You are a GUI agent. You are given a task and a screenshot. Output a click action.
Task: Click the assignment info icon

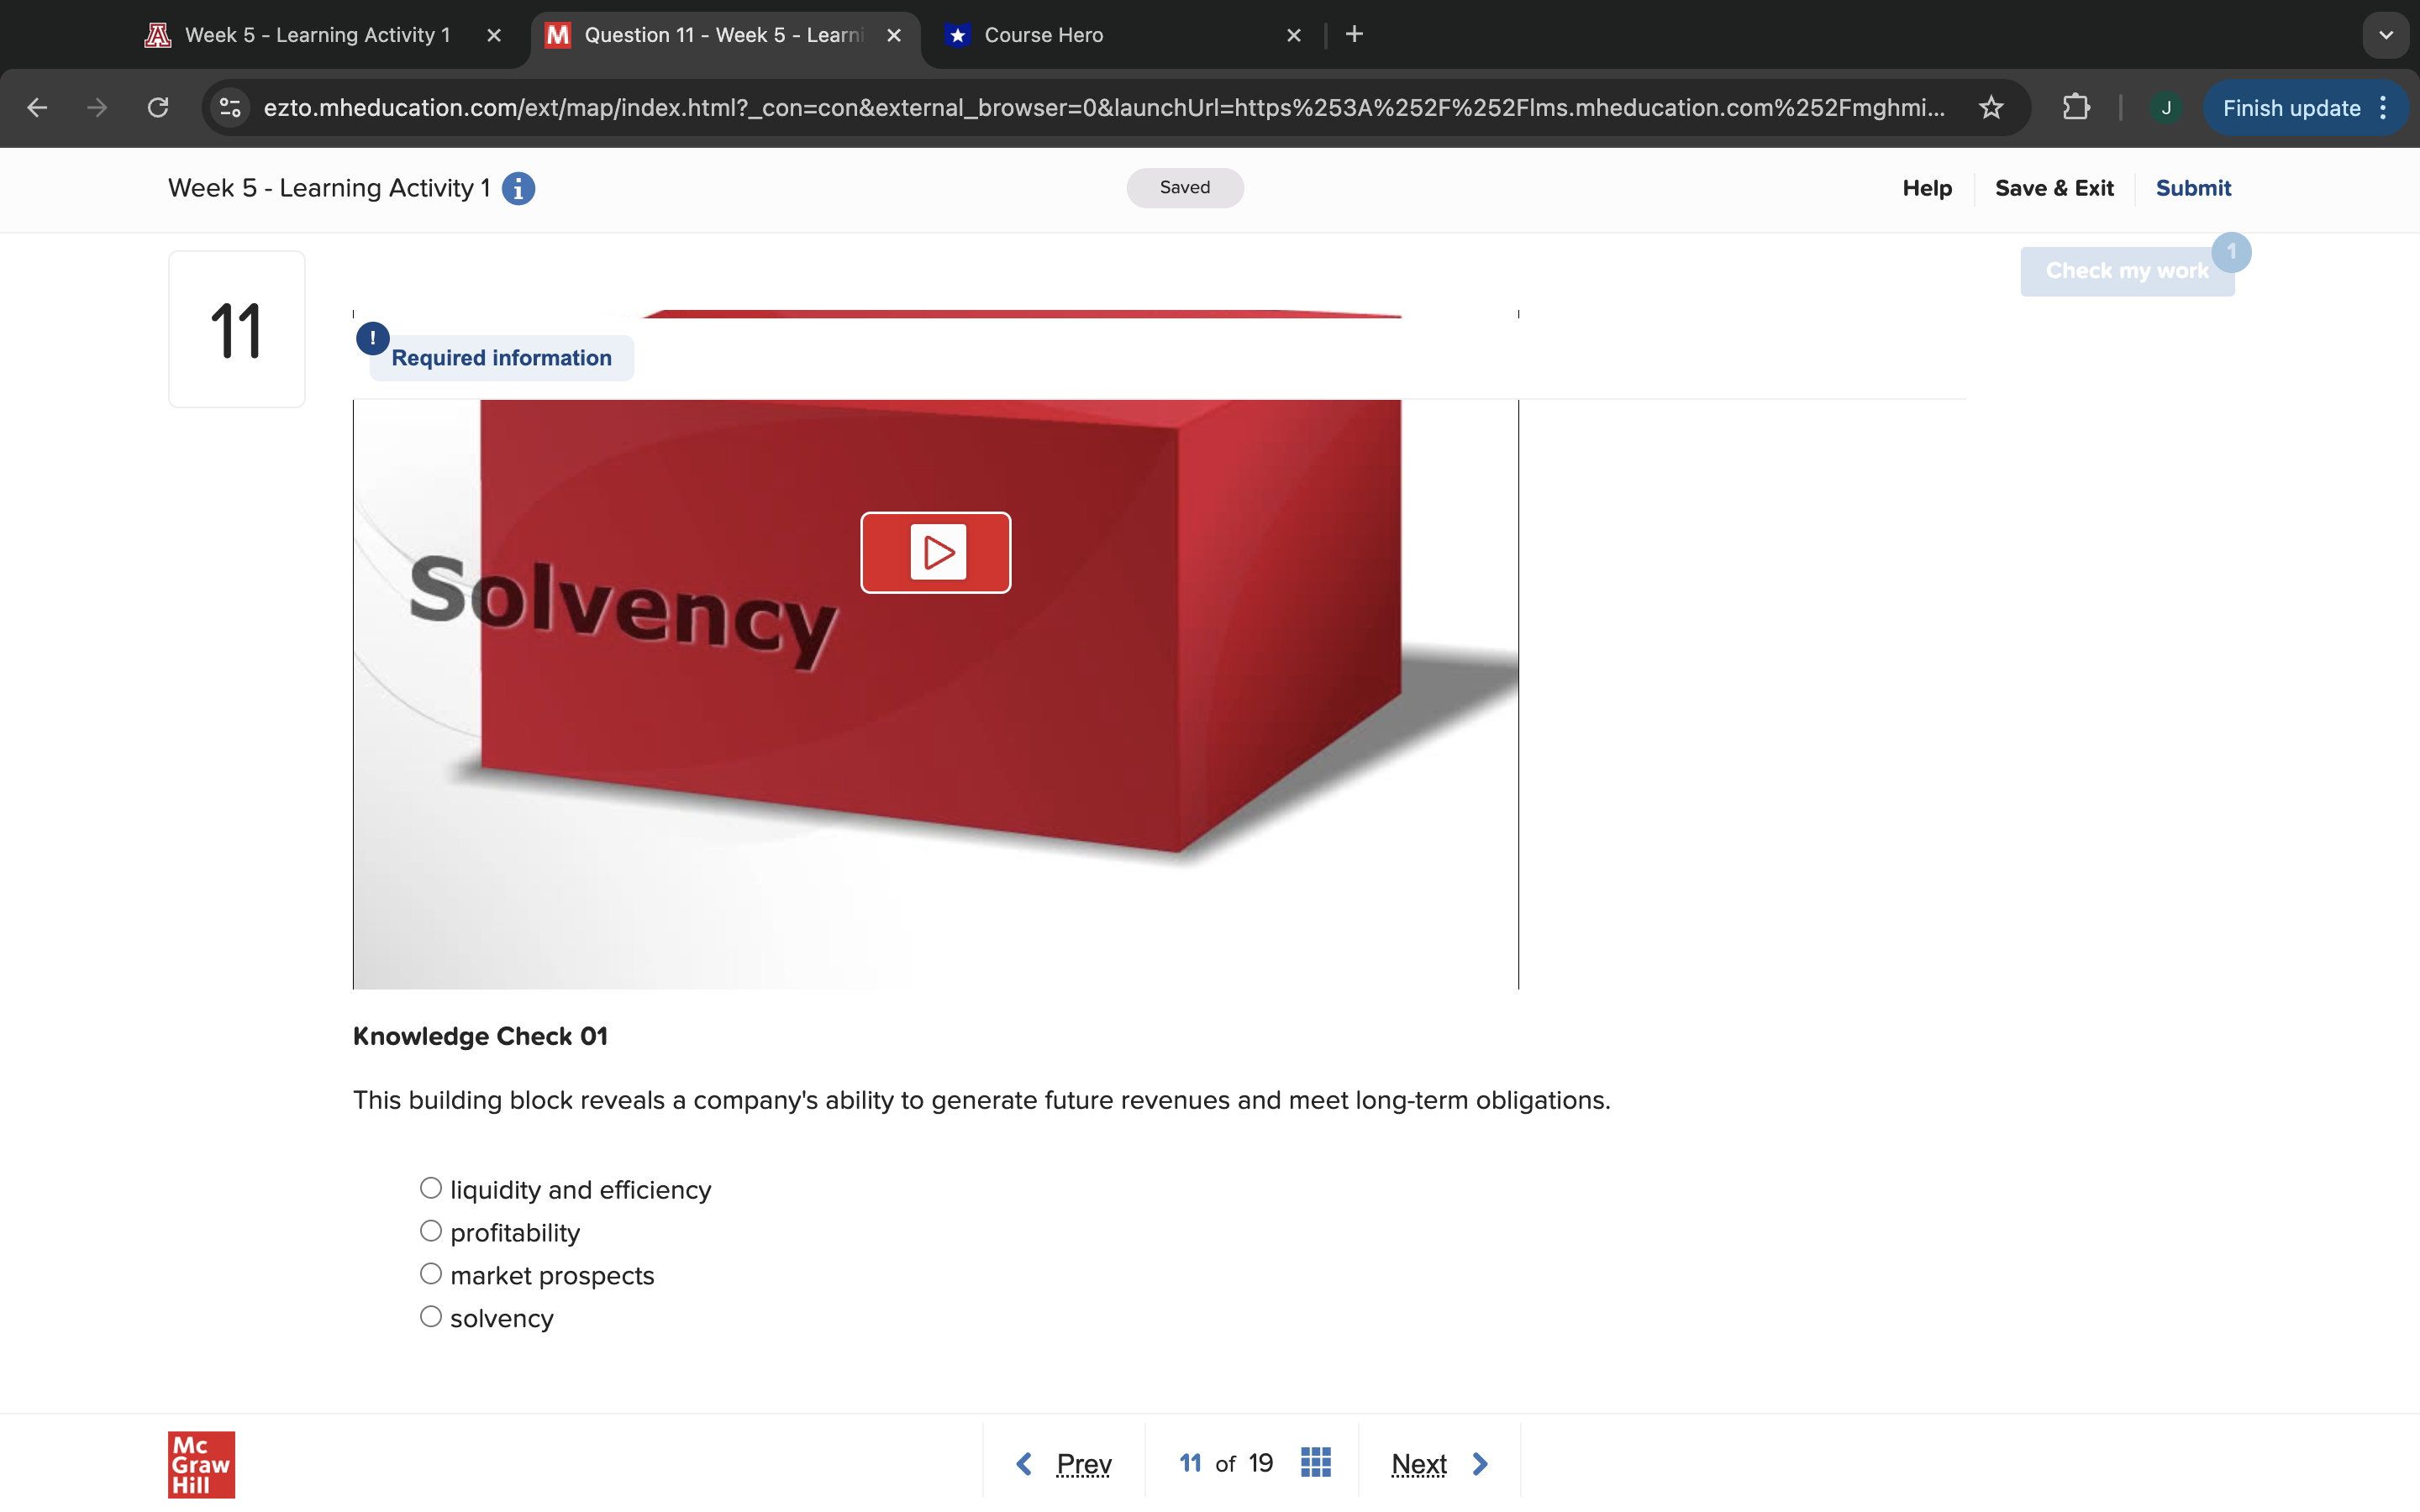tap(518, 188)
